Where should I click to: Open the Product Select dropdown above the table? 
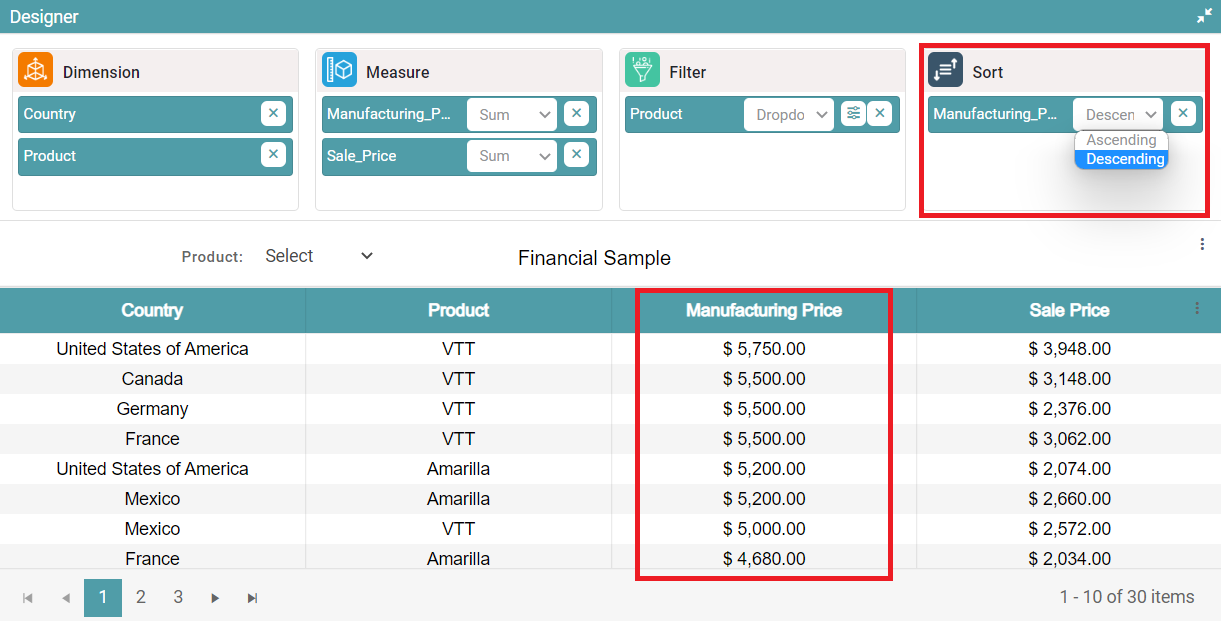318,257
